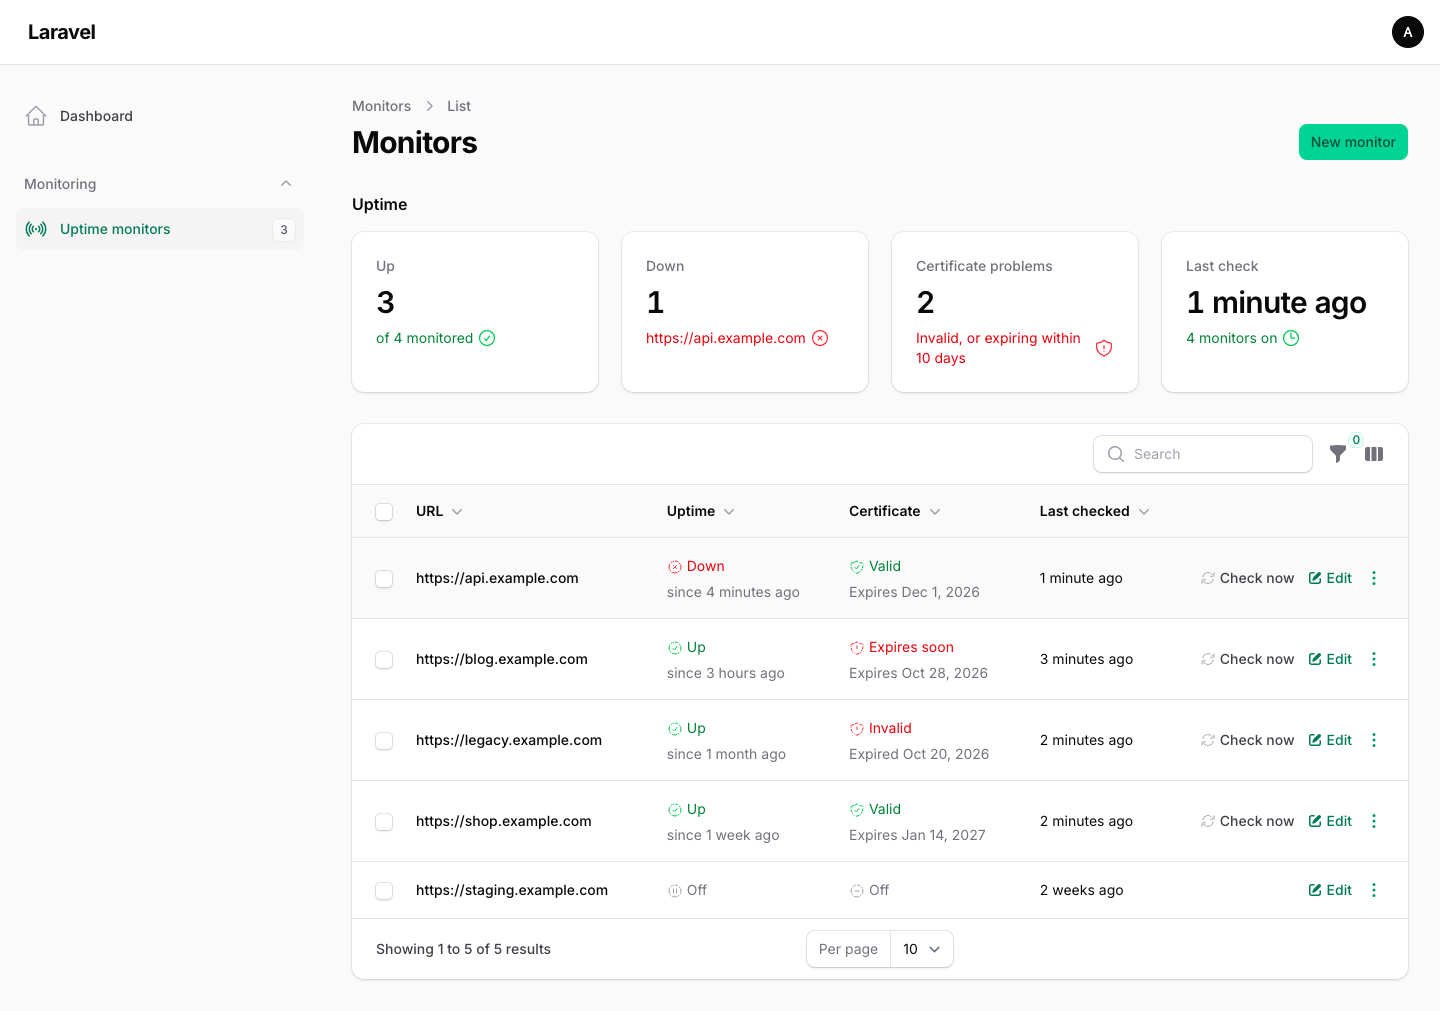Check the blog.example.com row checkbox
1440x1011 pixels.
pos(384,660)
